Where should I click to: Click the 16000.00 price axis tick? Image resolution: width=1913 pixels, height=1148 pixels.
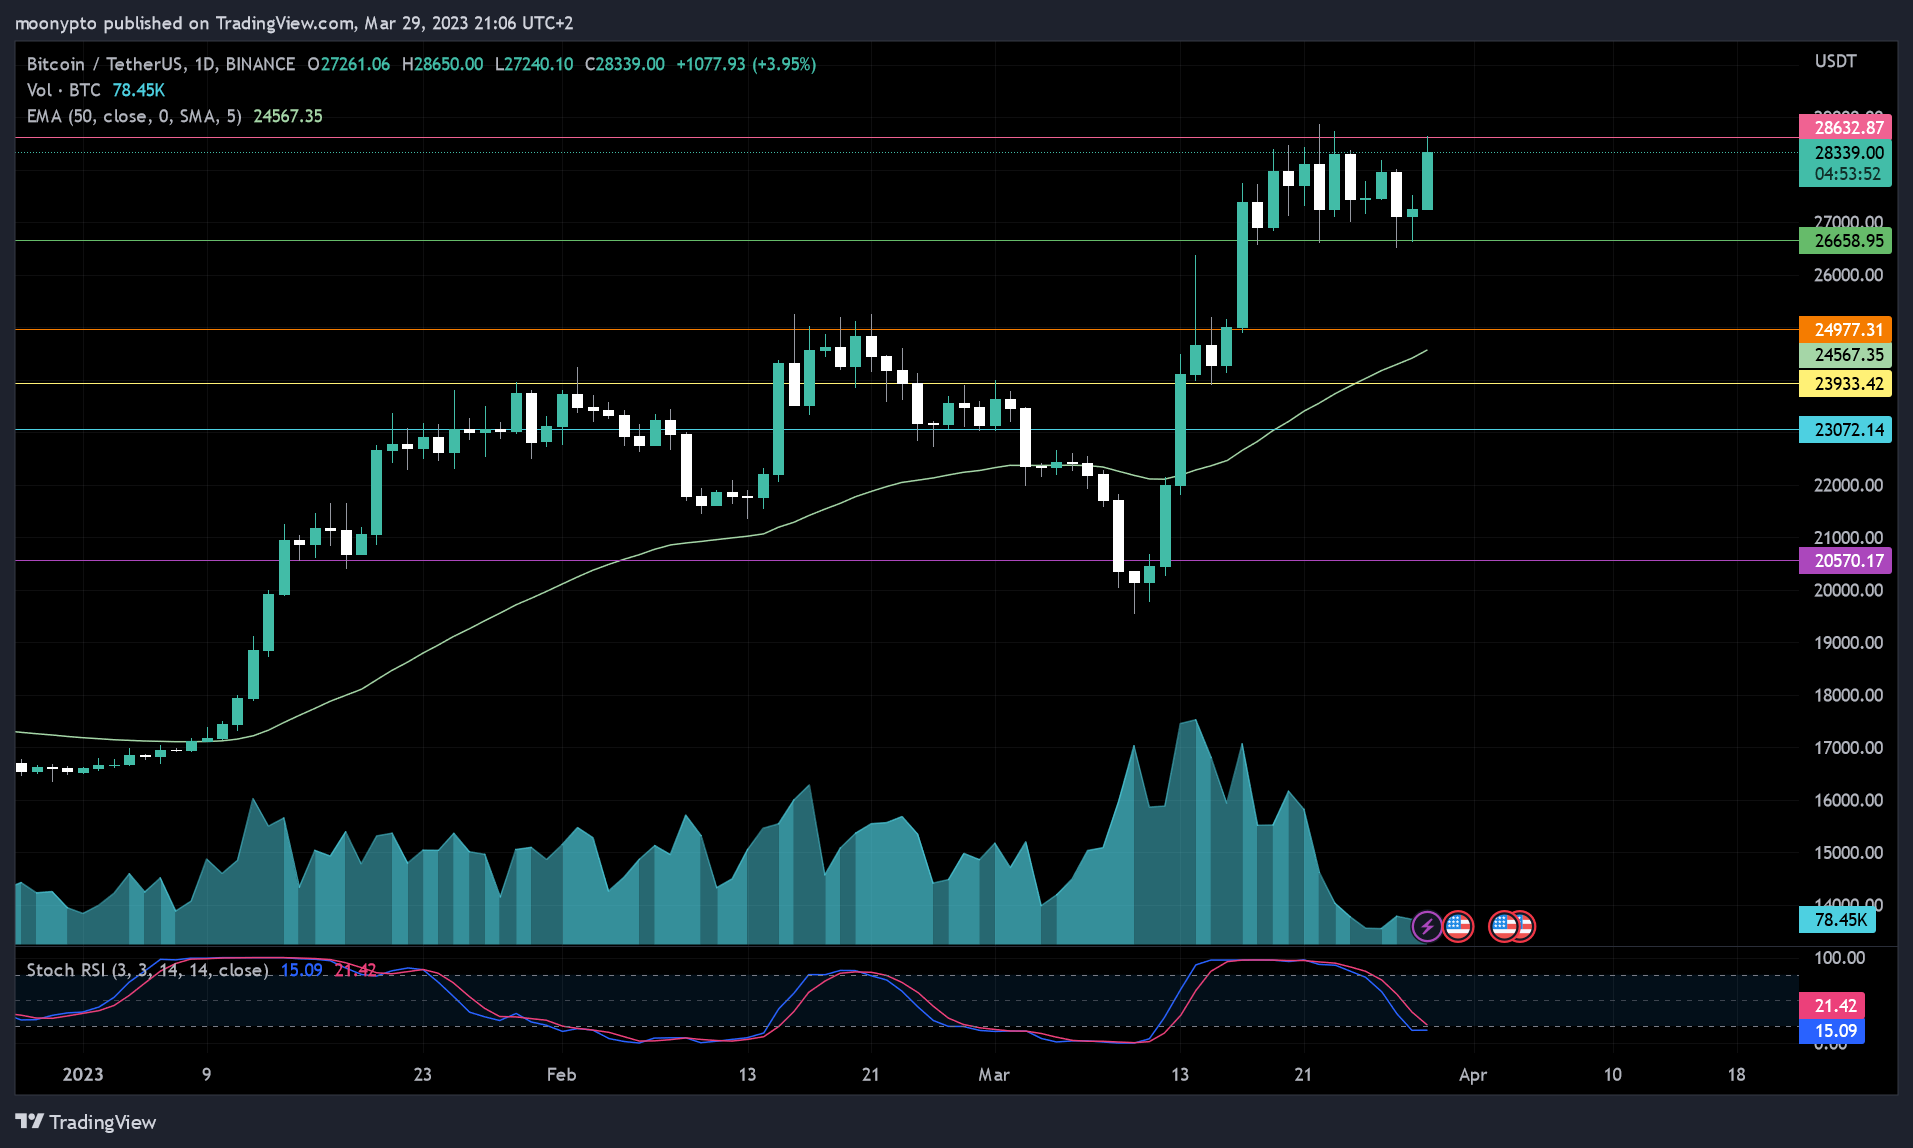[1848, 800]
